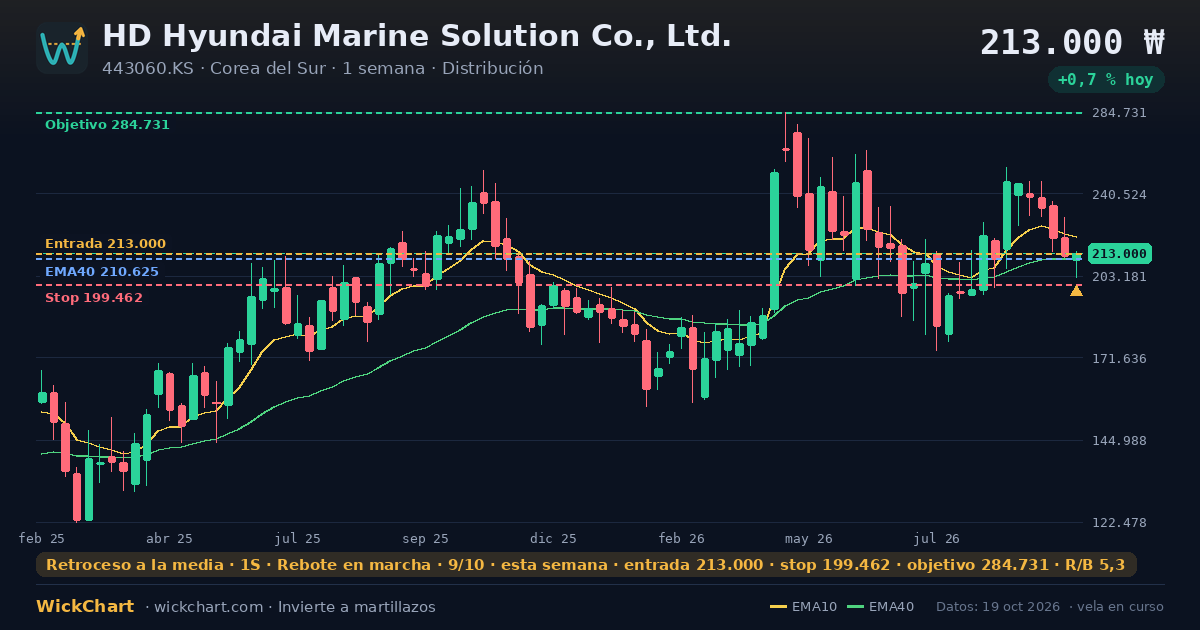
Task: Click the 240.524 price axis label
Action: [x=1119, y=195]
